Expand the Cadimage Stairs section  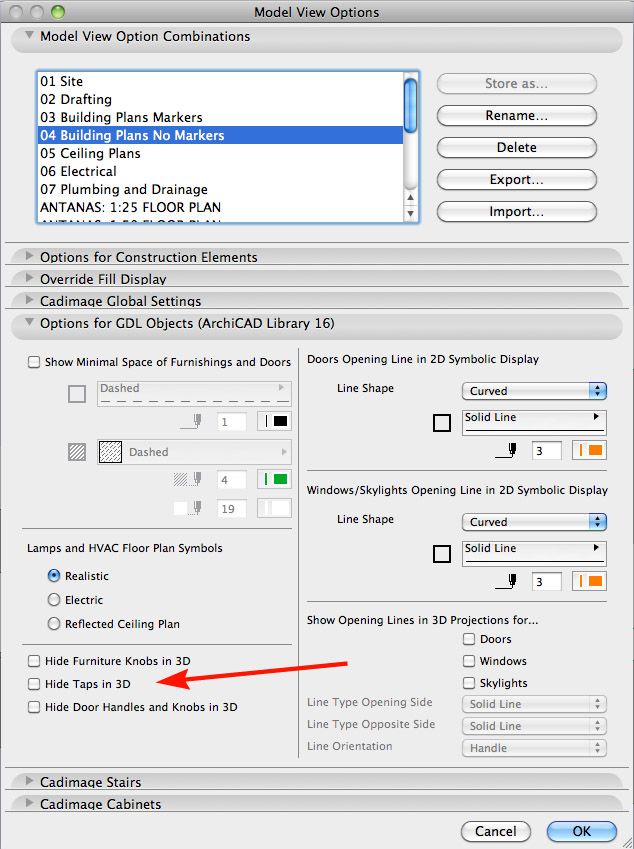click(30, 780)
